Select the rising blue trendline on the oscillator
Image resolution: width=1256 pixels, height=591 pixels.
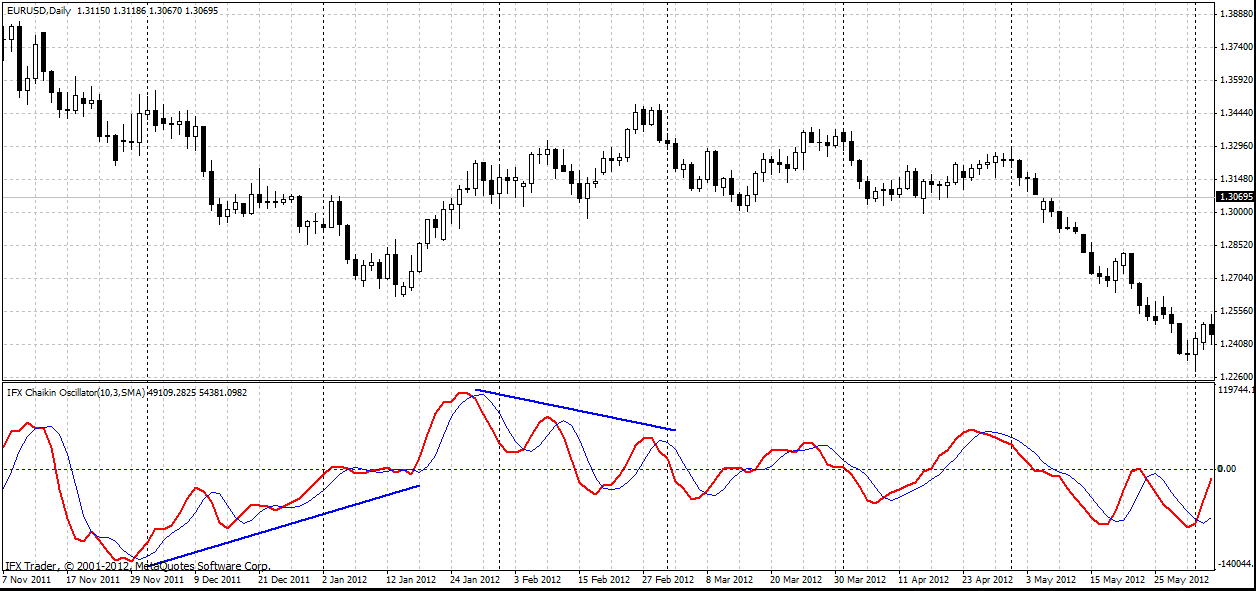(290, 524)
